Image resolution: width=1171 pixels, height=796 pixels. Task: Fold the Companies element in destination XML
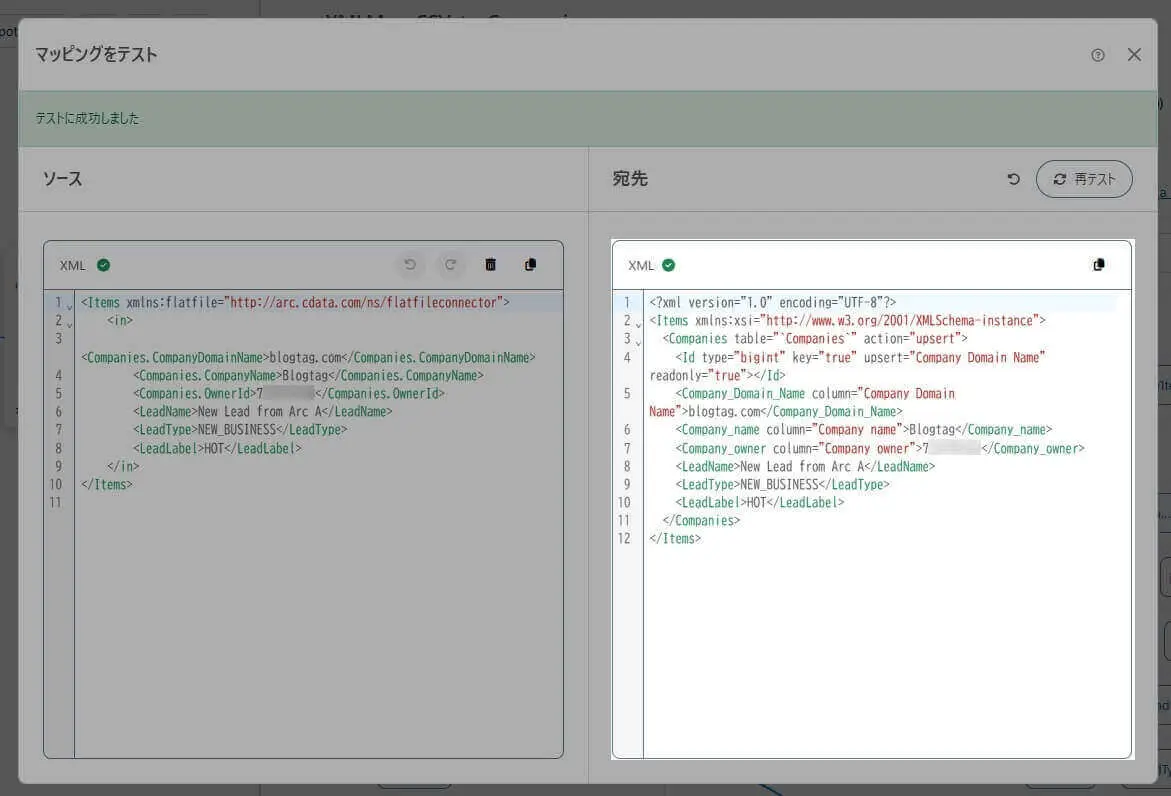coord(638,341)
